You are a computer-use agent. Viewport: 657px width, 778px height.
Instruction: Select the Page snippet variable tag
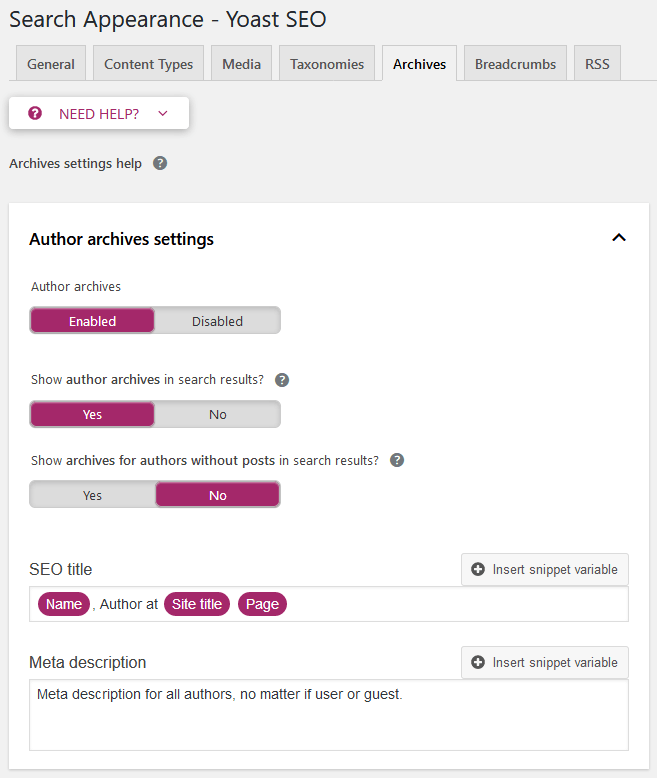(263, 604)
